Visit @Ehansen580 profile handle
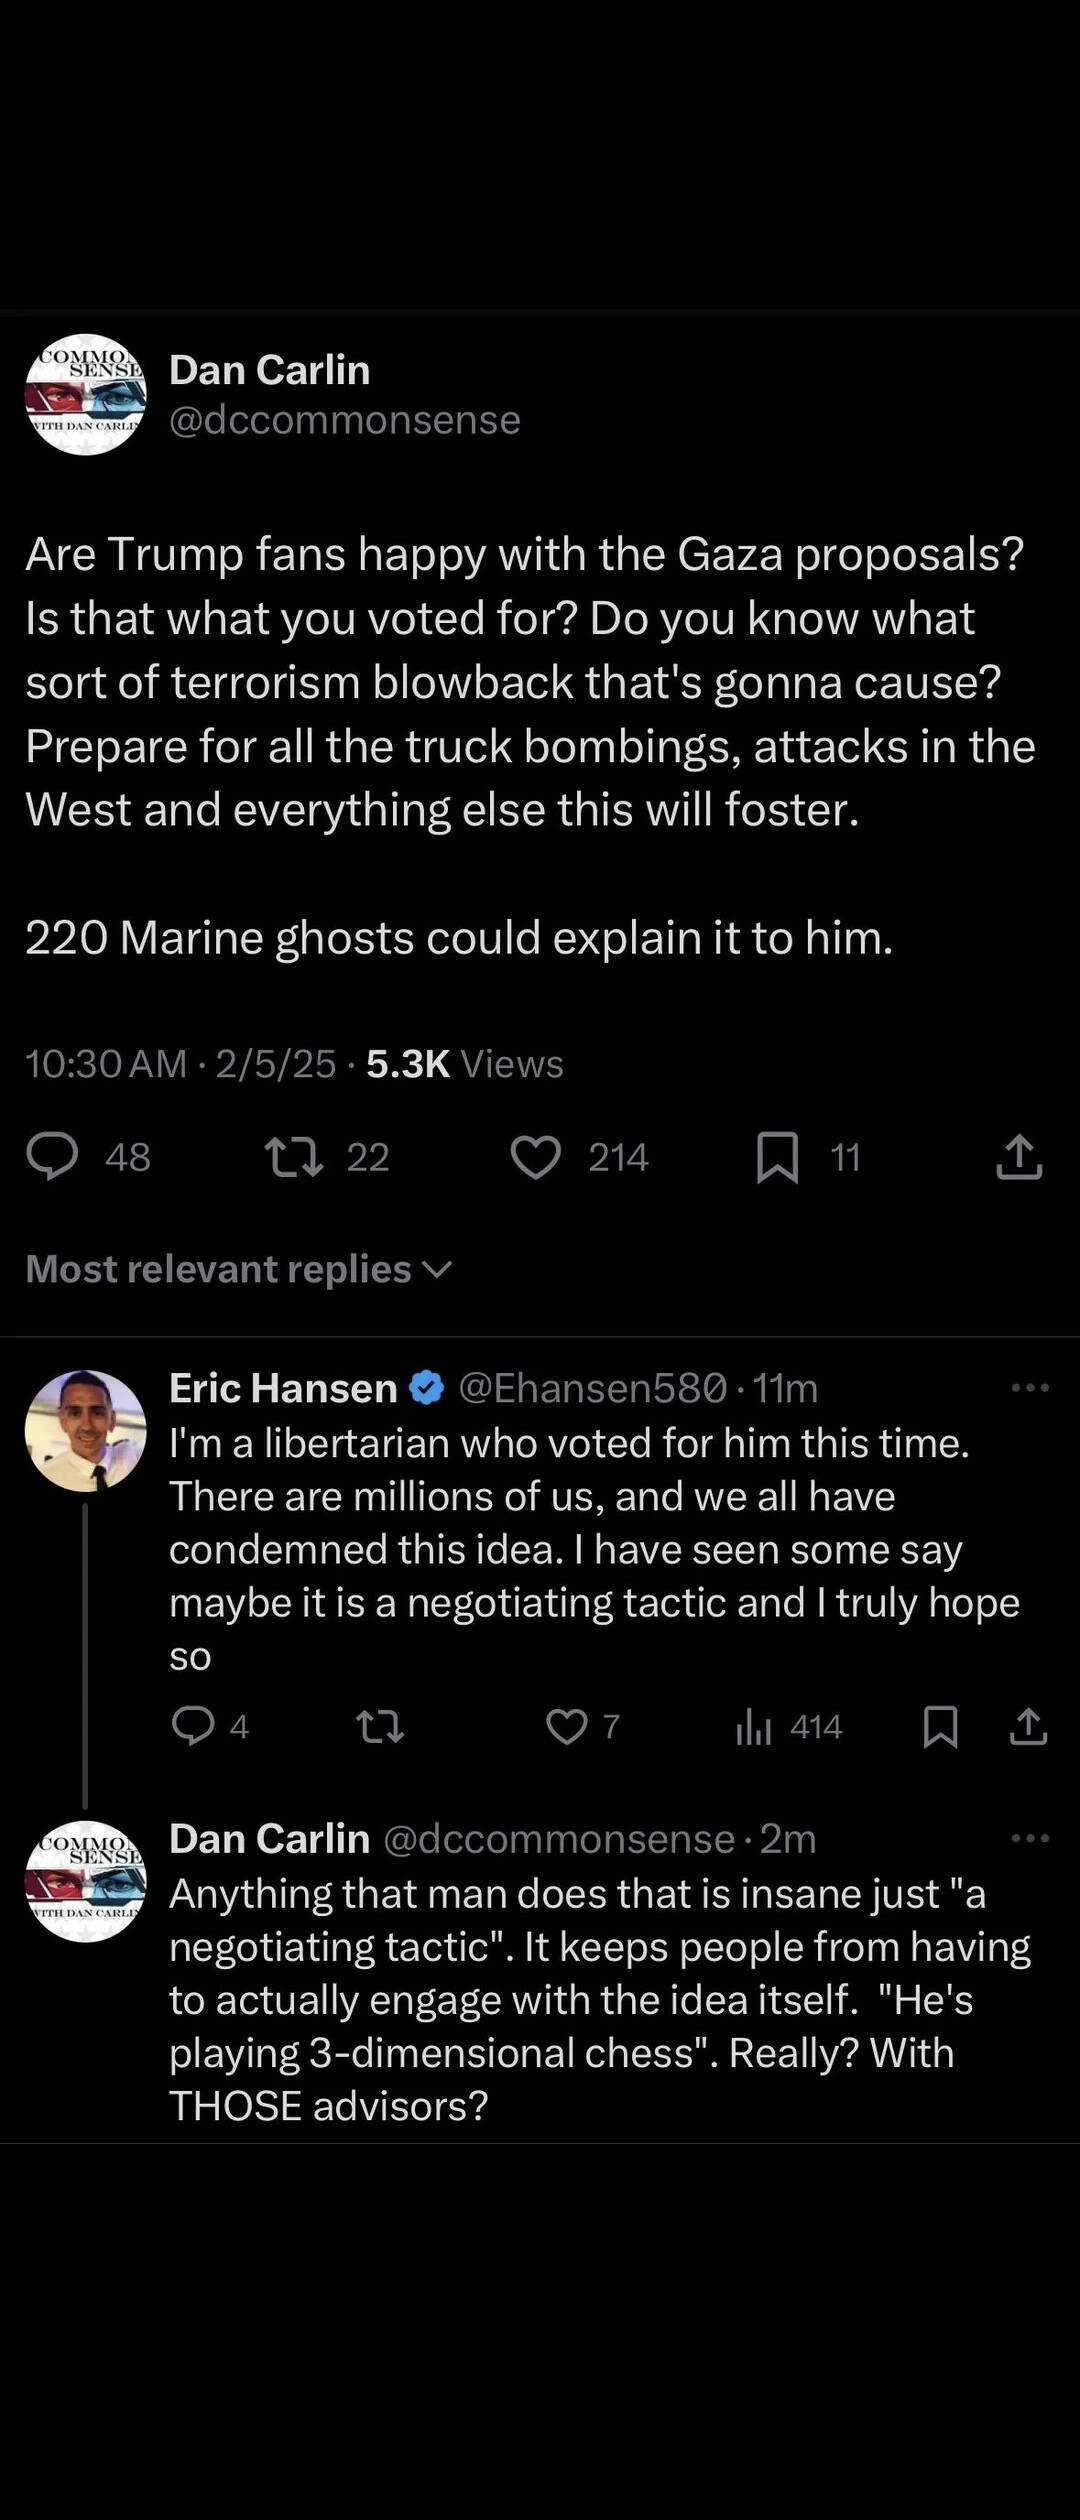The image size is (1080, 2520). (593, 1388)
